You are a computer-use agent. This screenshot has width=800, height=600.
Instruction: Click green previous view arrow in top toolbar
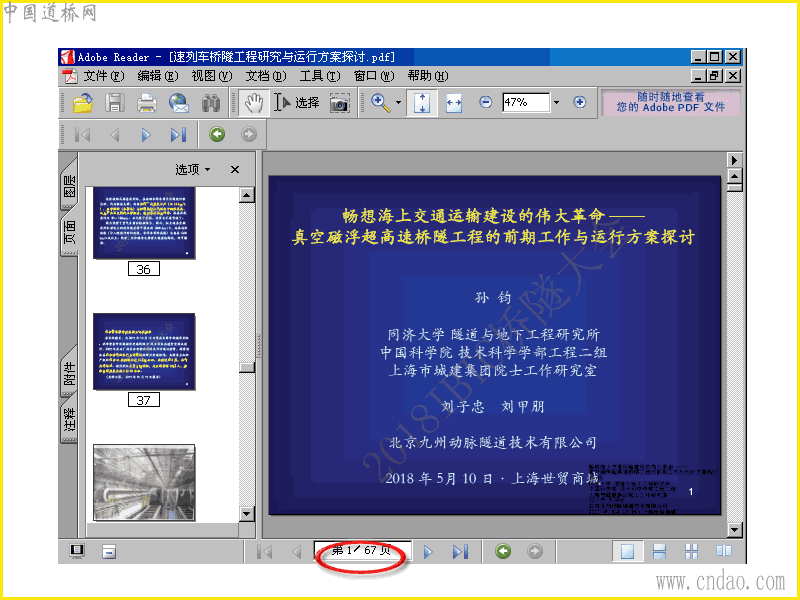coord(217,134)
